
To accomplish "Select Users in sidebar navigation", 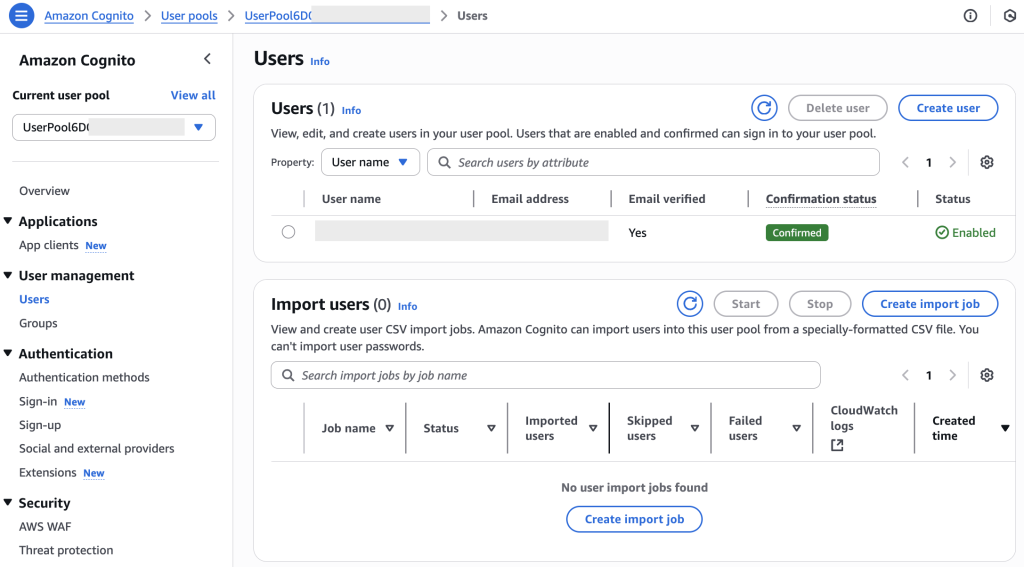I will pyautogui.click(x=34, y=299).
